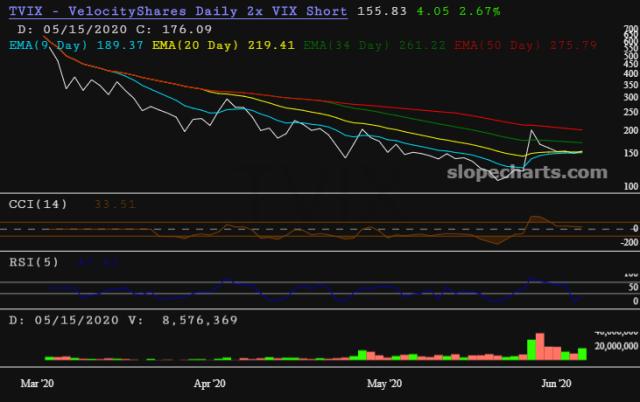The height and width of the screenshot is (402, 640).
Task: Click the 100 price axis label
Action: coord(631,186)
